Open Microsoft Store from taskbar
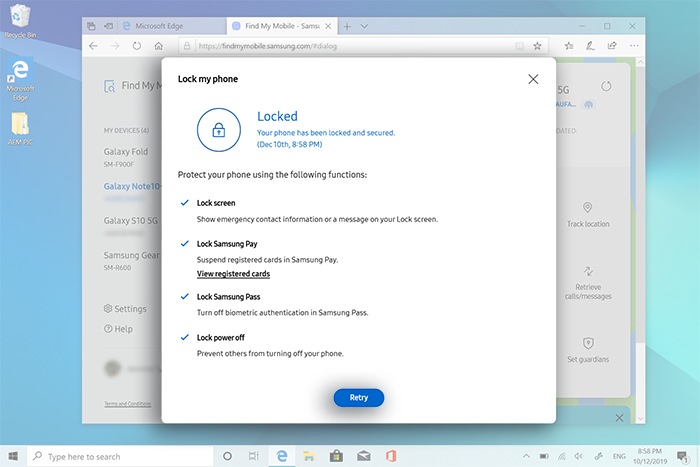Screen dimensions: 700x467 click(336, 456)
